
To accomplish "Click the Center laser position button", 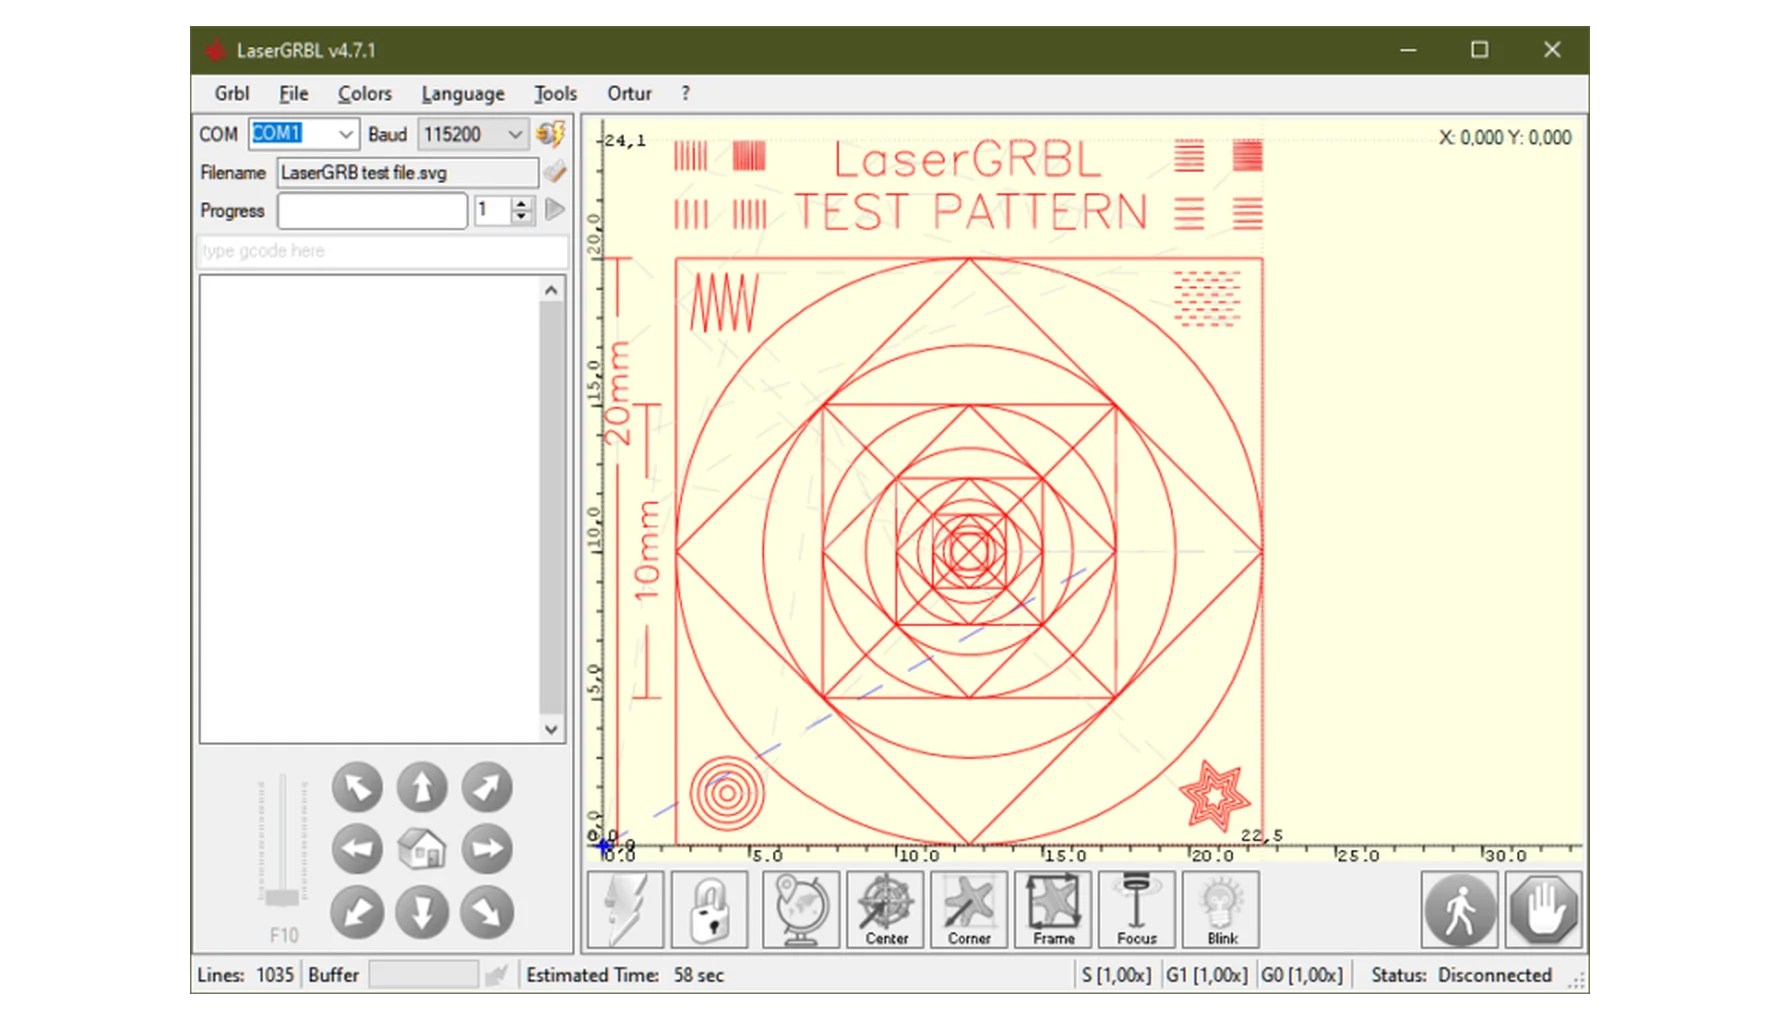I will point(886,908).
